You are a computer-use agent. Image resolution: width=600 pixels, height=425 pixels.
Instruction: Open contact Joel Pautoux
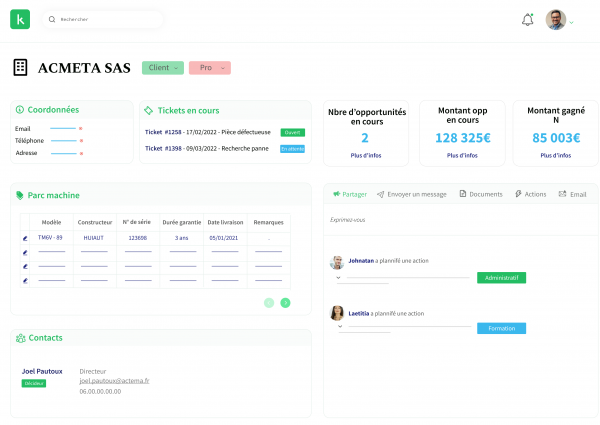click(42, 371)
